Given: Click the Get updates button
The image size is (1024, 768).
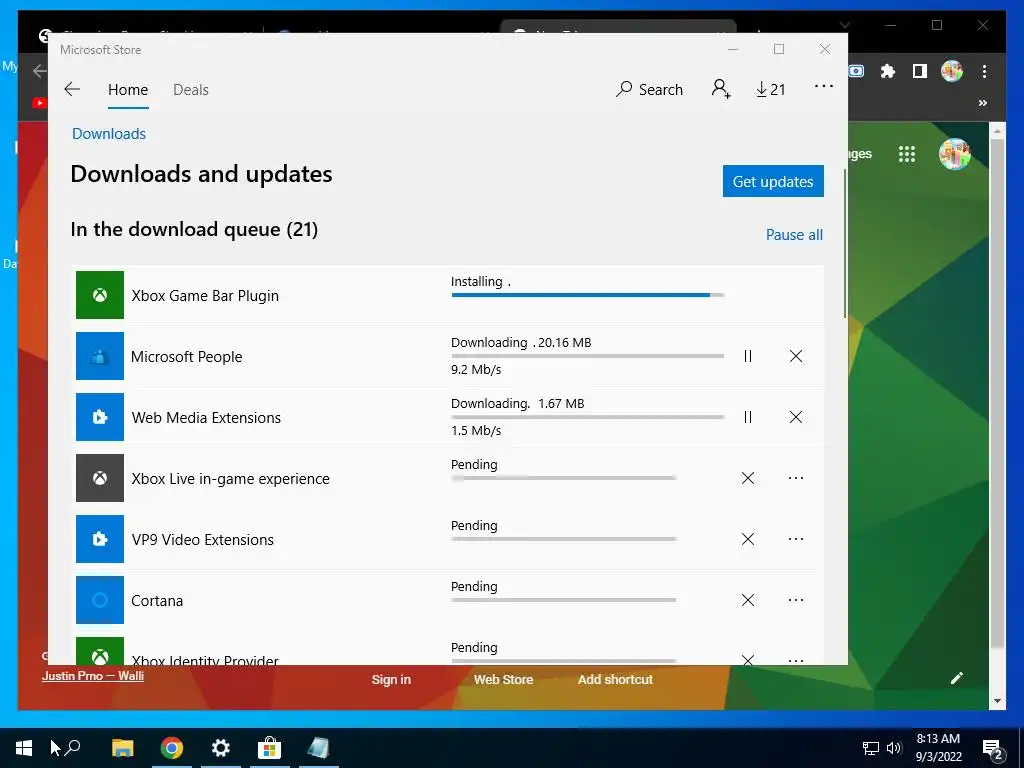Looking at the screenshot, I should point(773,181).
